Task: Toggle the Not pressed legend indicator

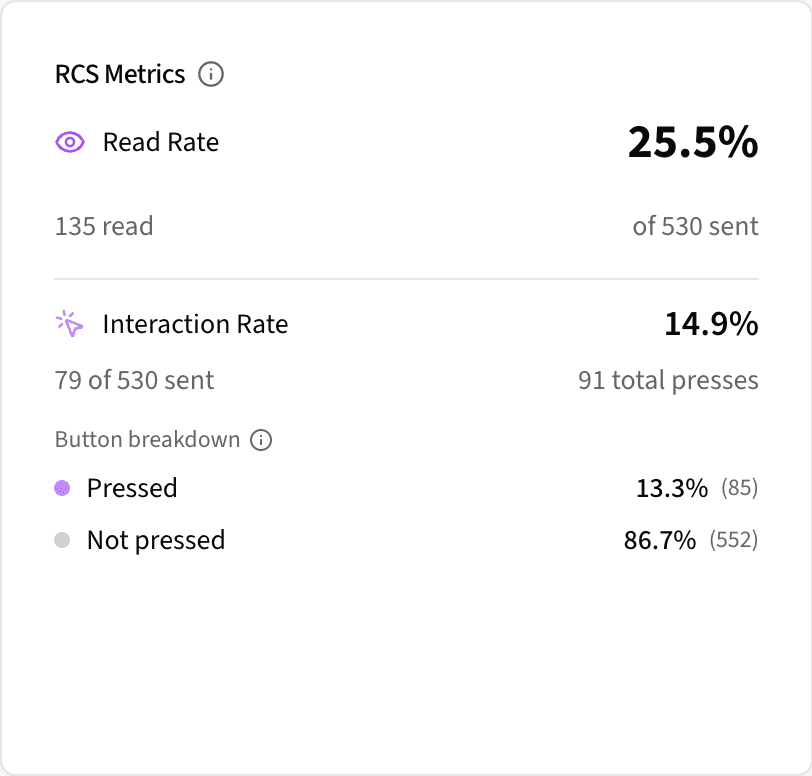Action: click(x=63, y=540)
